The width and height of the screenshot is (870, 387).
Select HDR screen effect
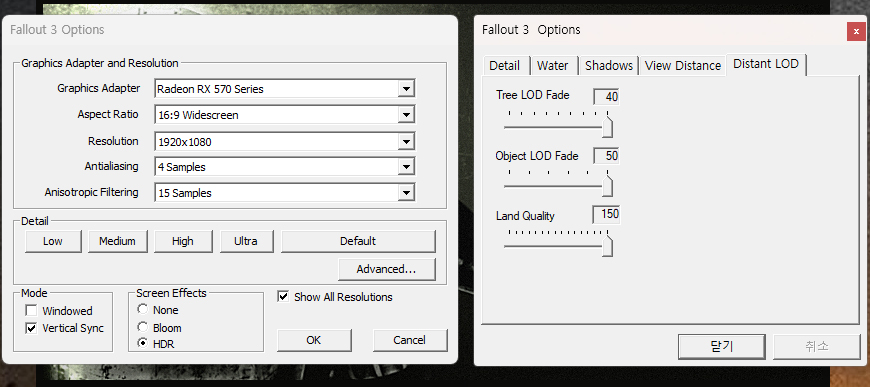(x=143, y=344)
